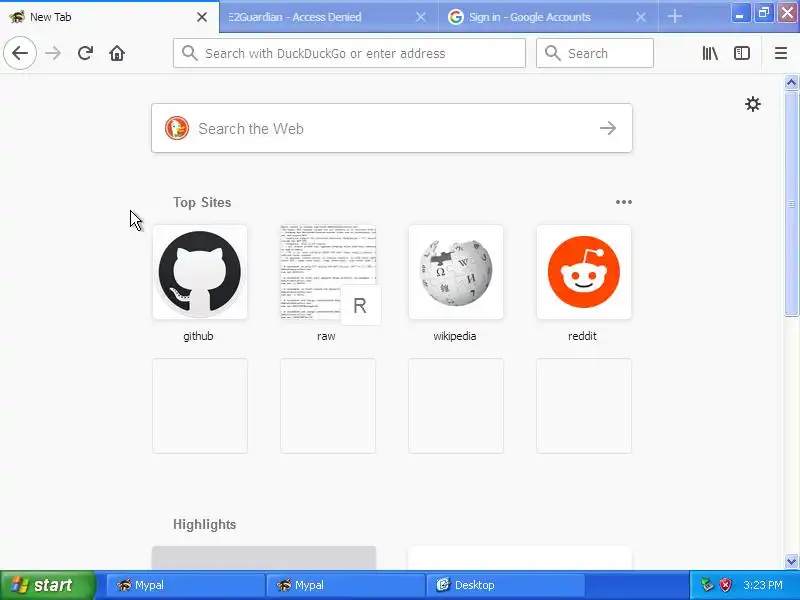Click the vertical scrollbar thumb

791,204
